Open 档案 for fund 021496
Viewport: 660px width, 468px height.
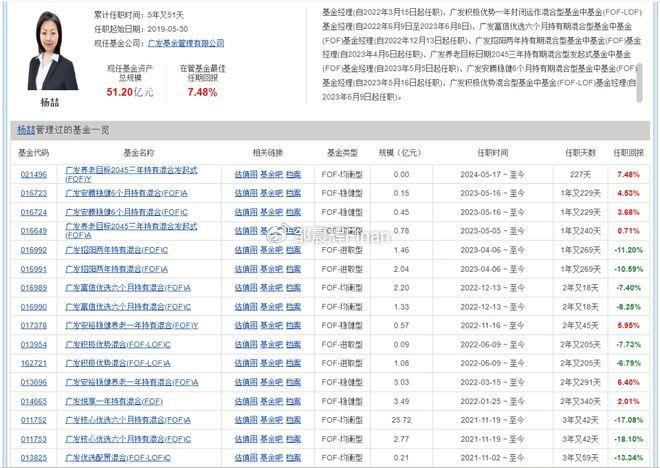[293, 174]
